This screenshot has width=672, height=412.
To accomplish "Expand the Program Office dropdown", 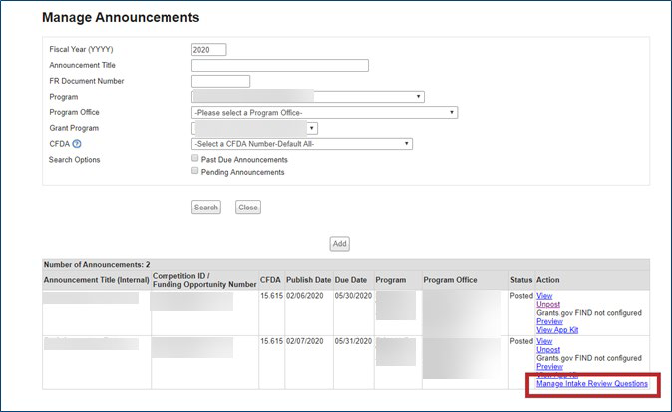I will [x=324, y=113].
